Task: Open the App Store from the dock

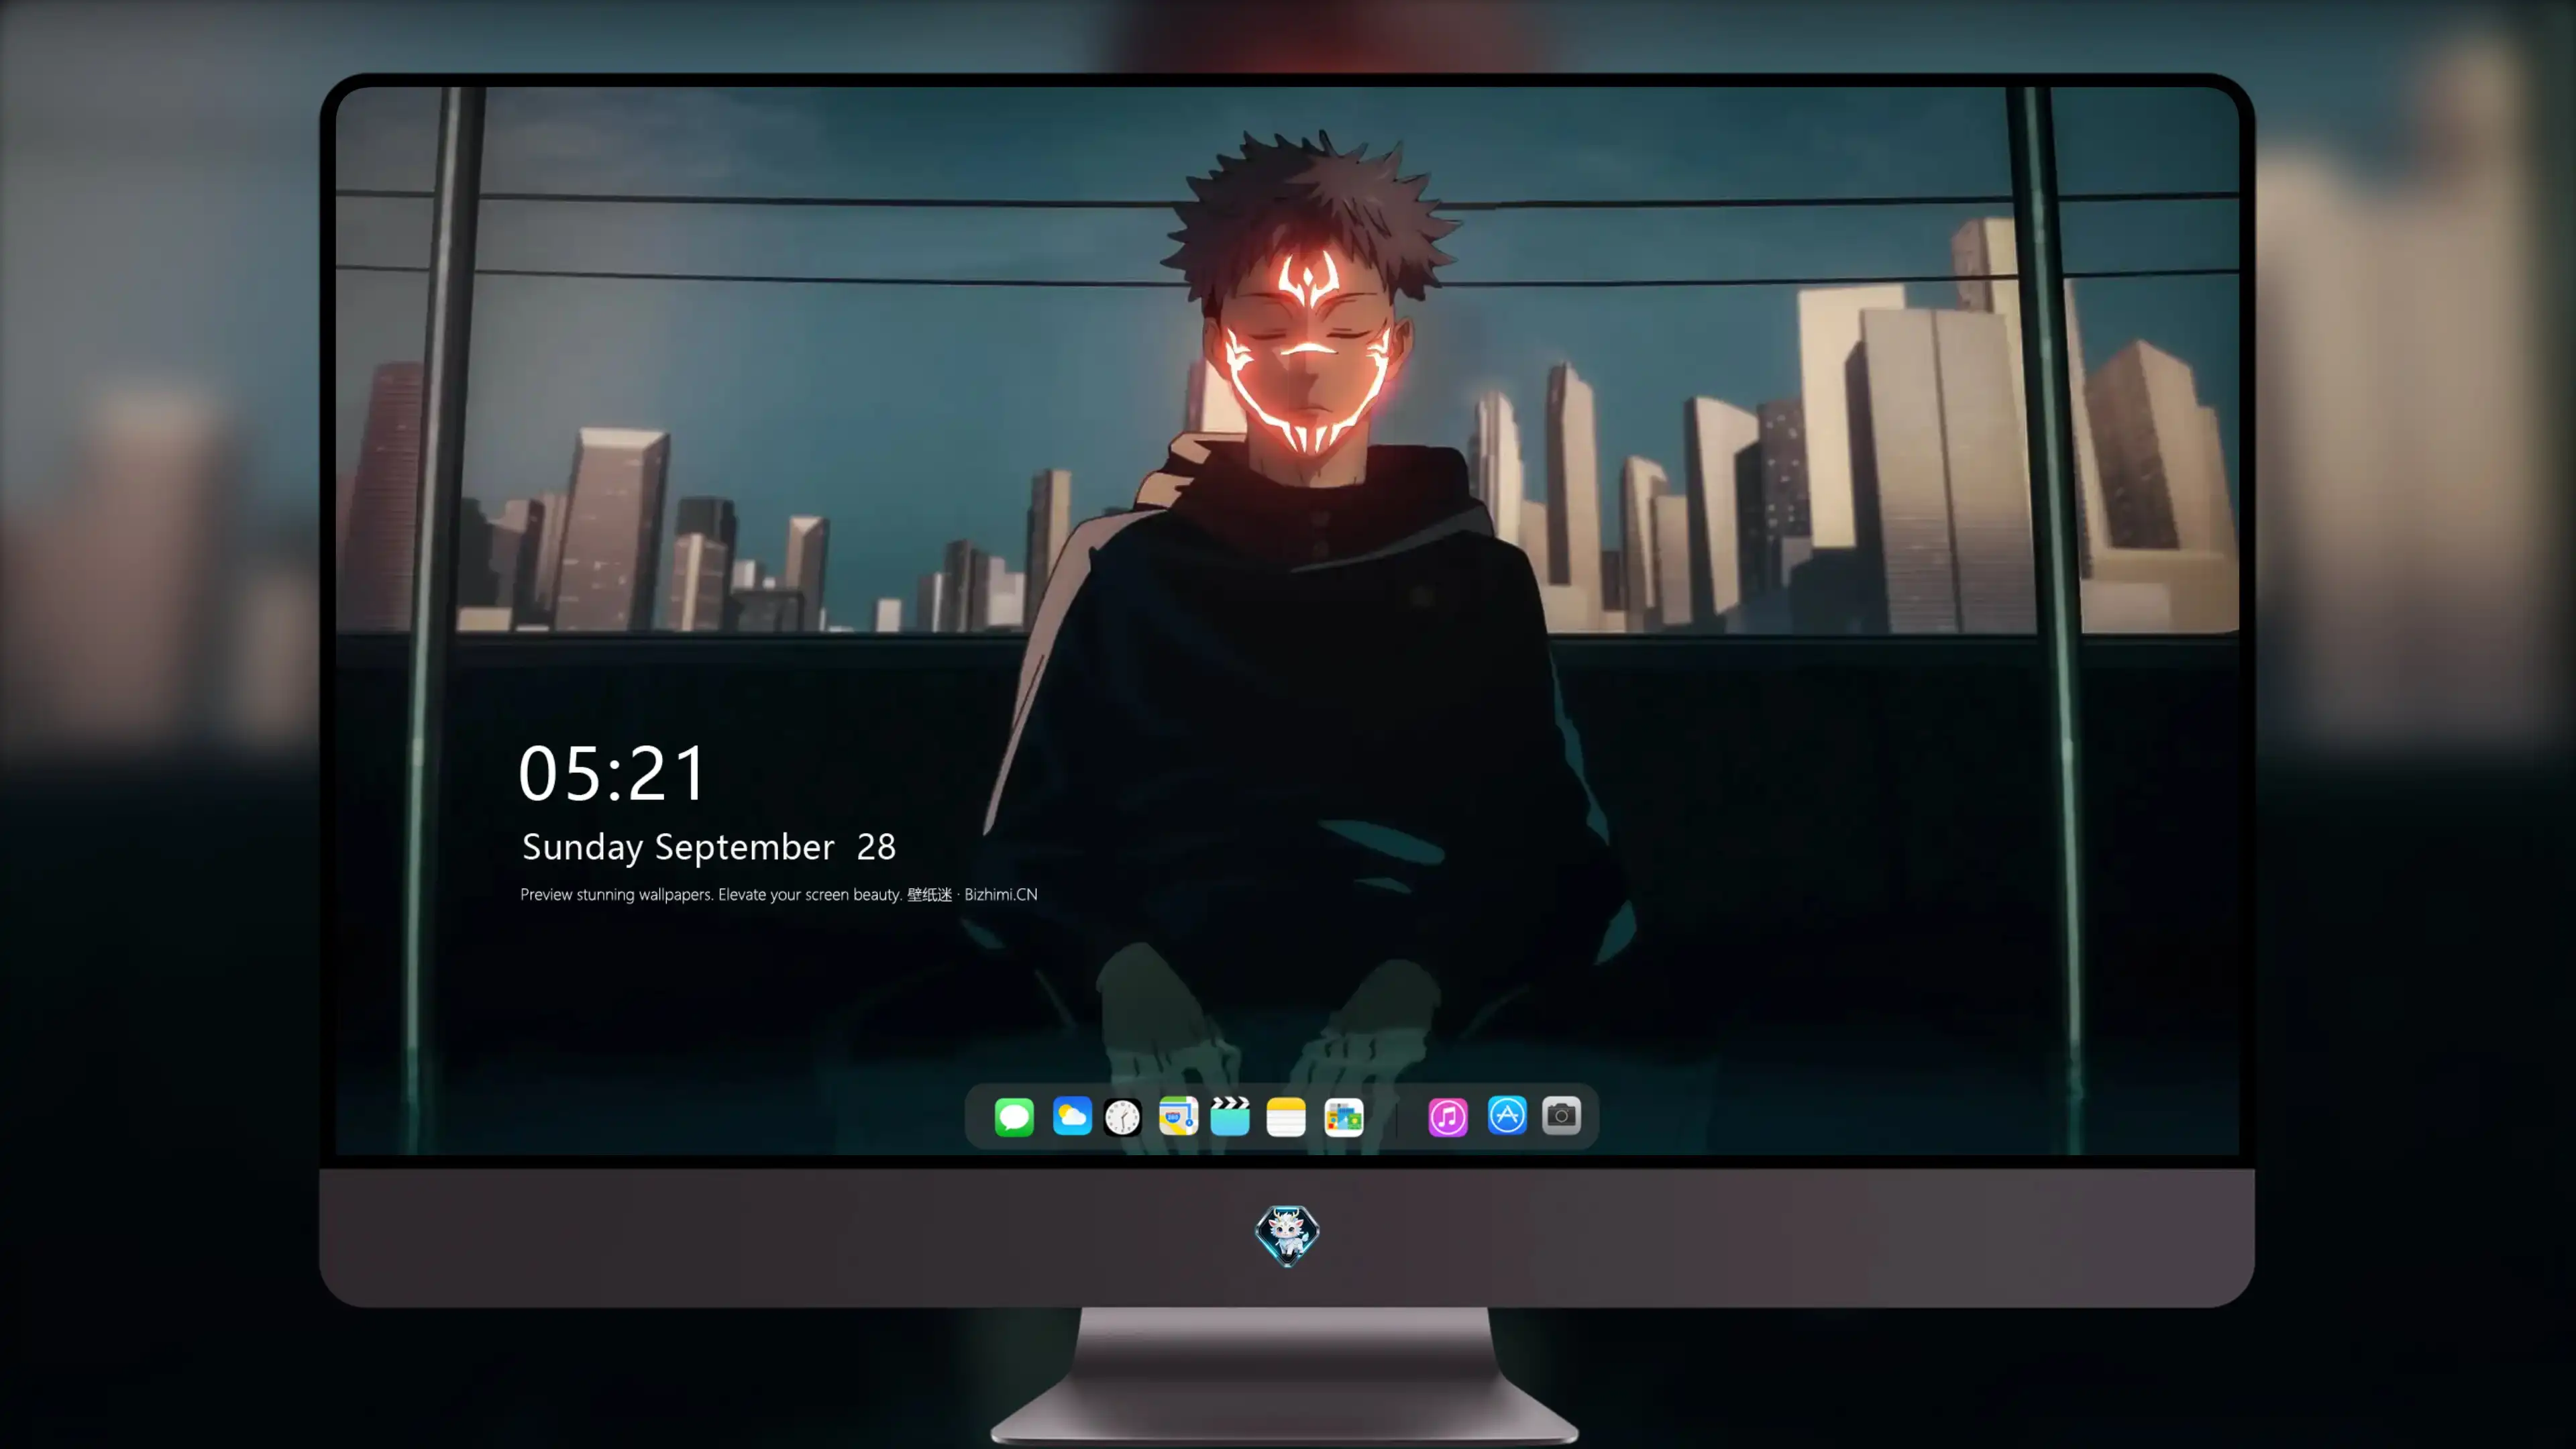Action: 1507,1116
